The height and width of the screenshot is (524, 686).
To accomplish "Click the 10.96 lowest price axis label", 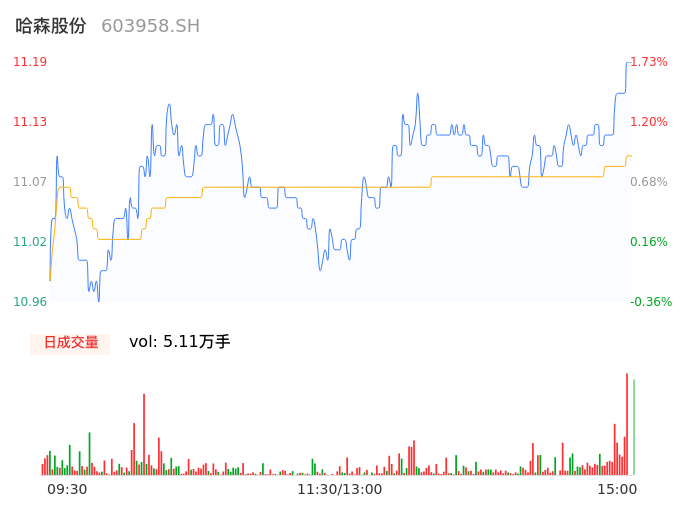I will [x=30, y=302].
